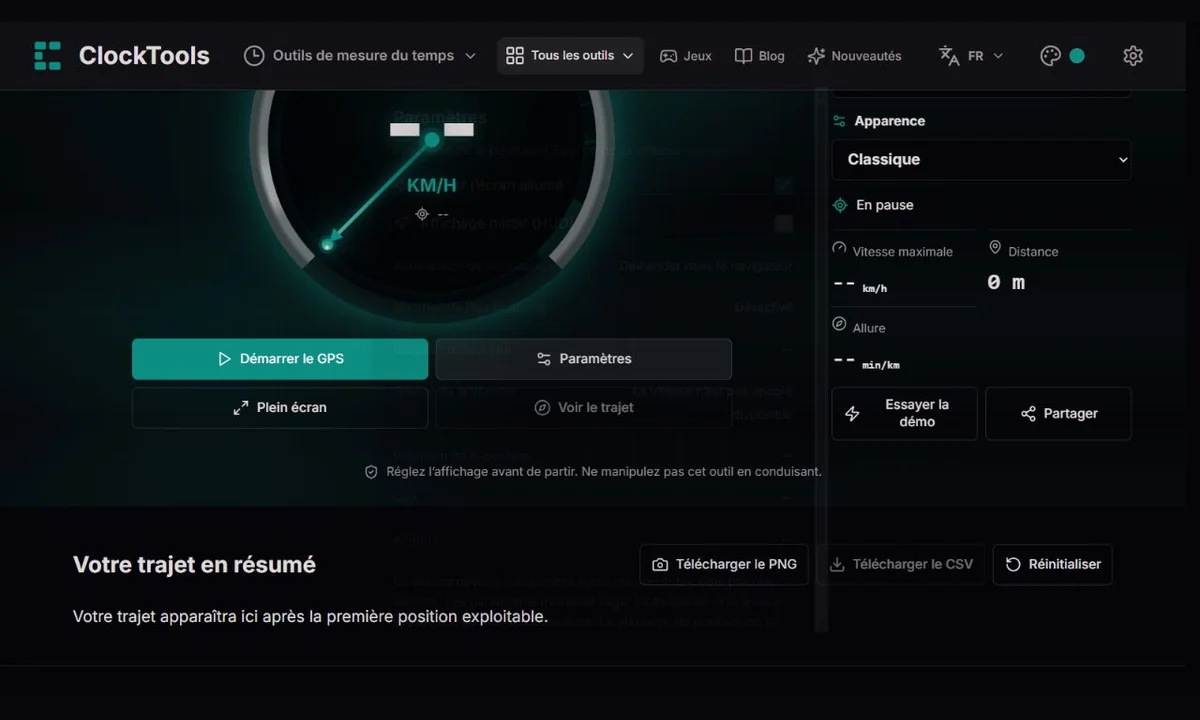Click Voir le trajet compass button
The width and height of the screenshot is (1200, 720).
[x=584, y=408]
